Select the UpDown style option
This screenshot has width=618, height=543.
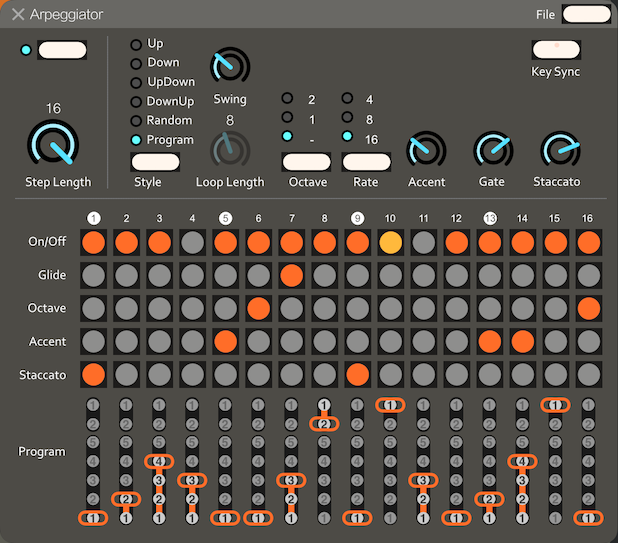136,82
